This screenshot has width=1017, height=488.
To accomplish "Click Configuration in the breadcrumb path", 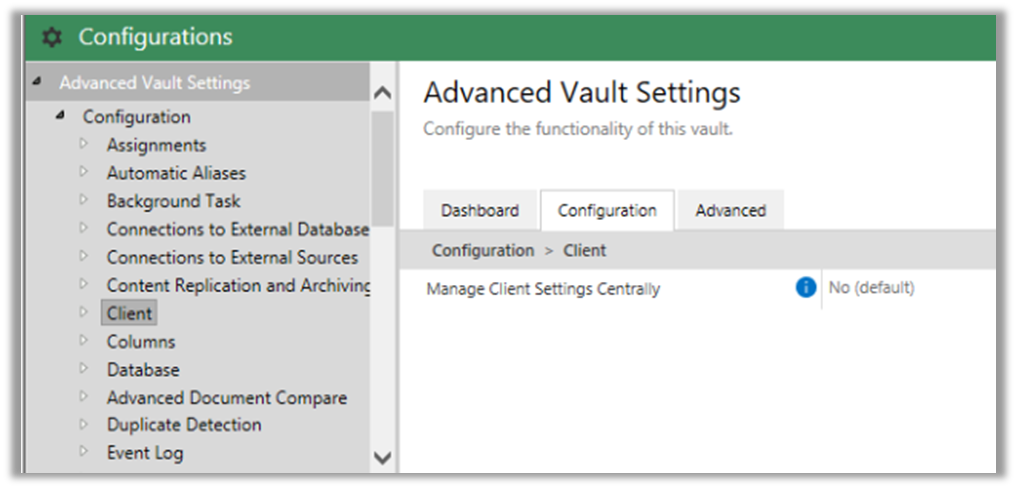I will 483,250.
